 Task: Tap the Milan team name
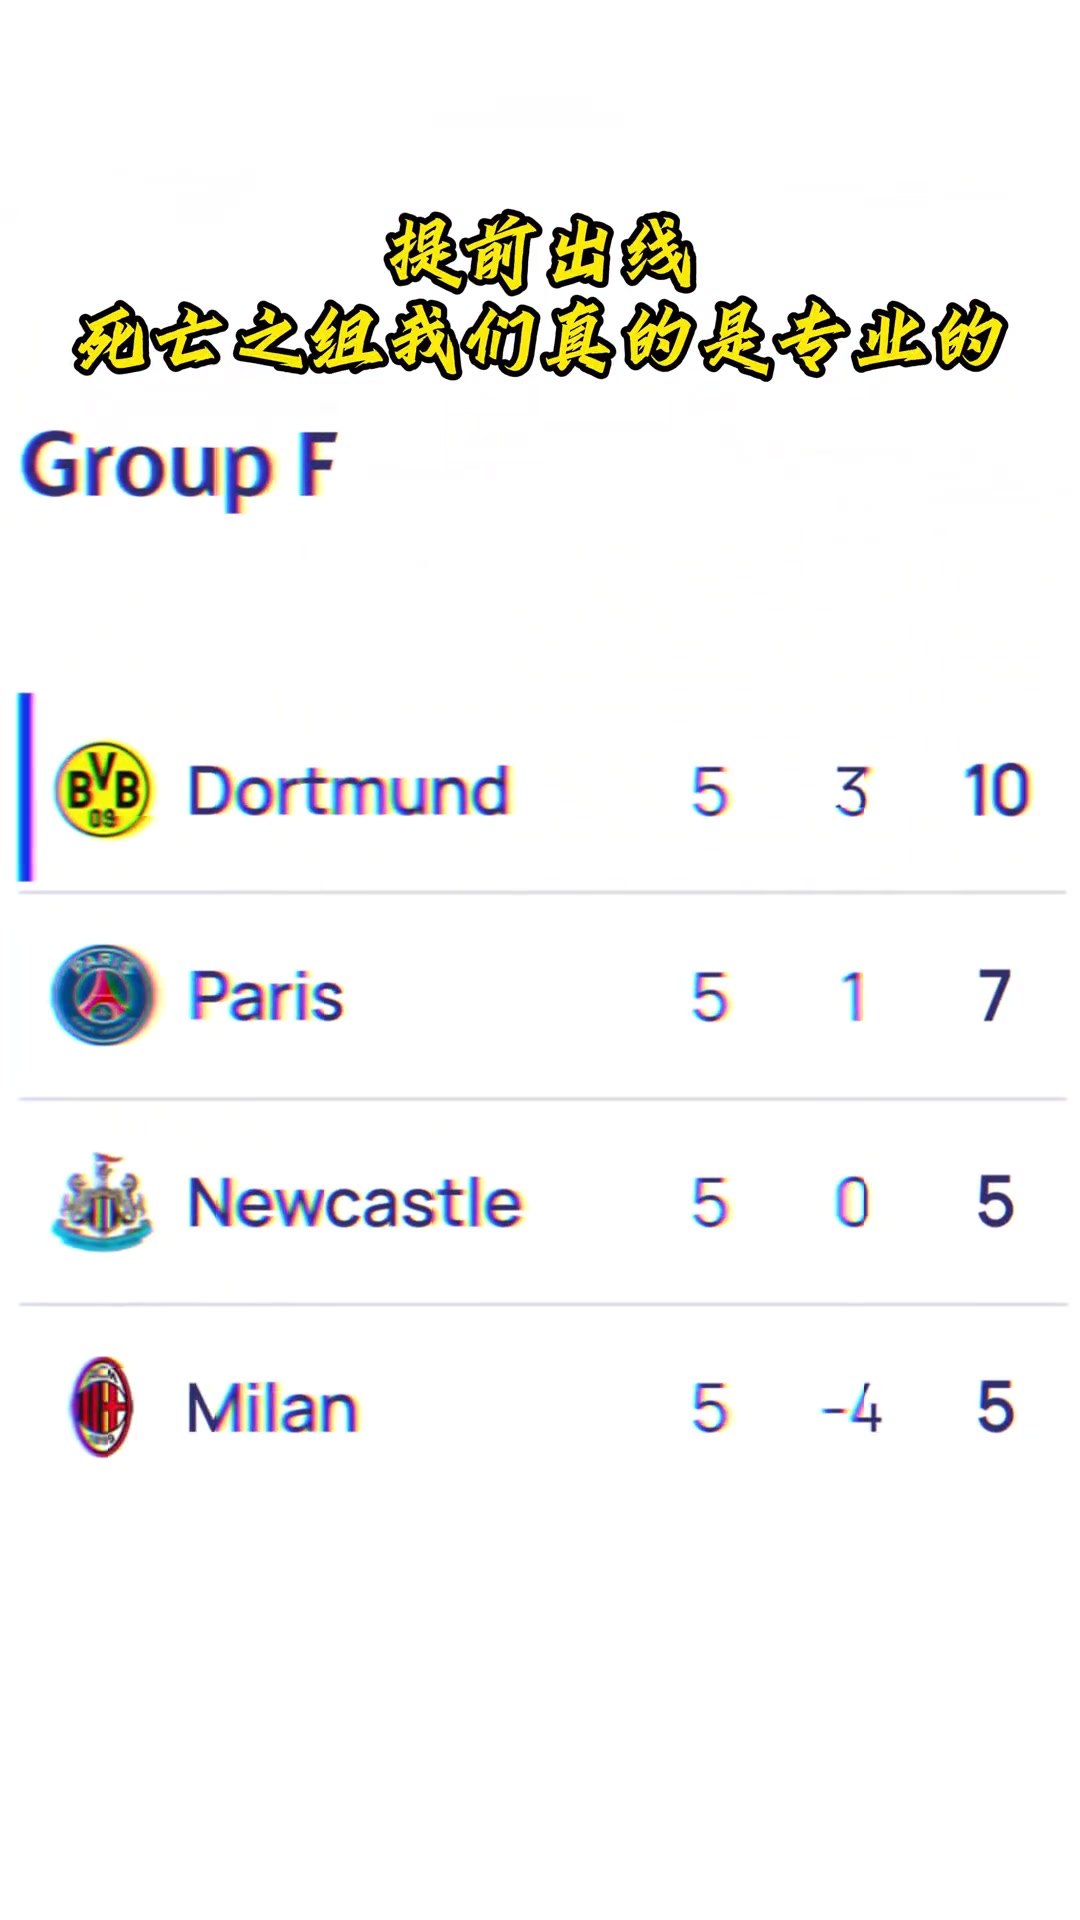[x=272, y=1408]
